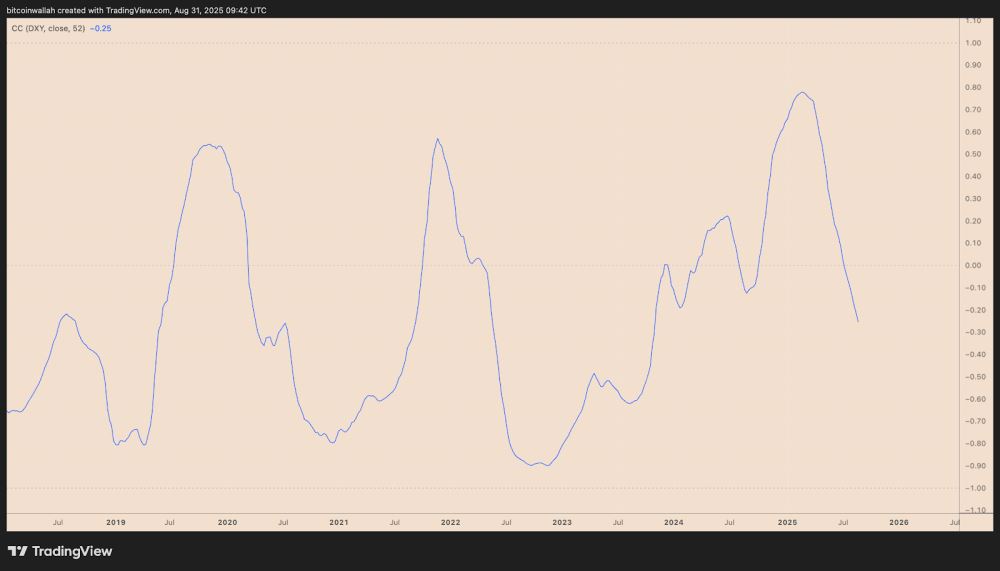The image size is (1000, 571).
Task: Click the 0.40 value on the price axis
Action: [x=973, y=177]
